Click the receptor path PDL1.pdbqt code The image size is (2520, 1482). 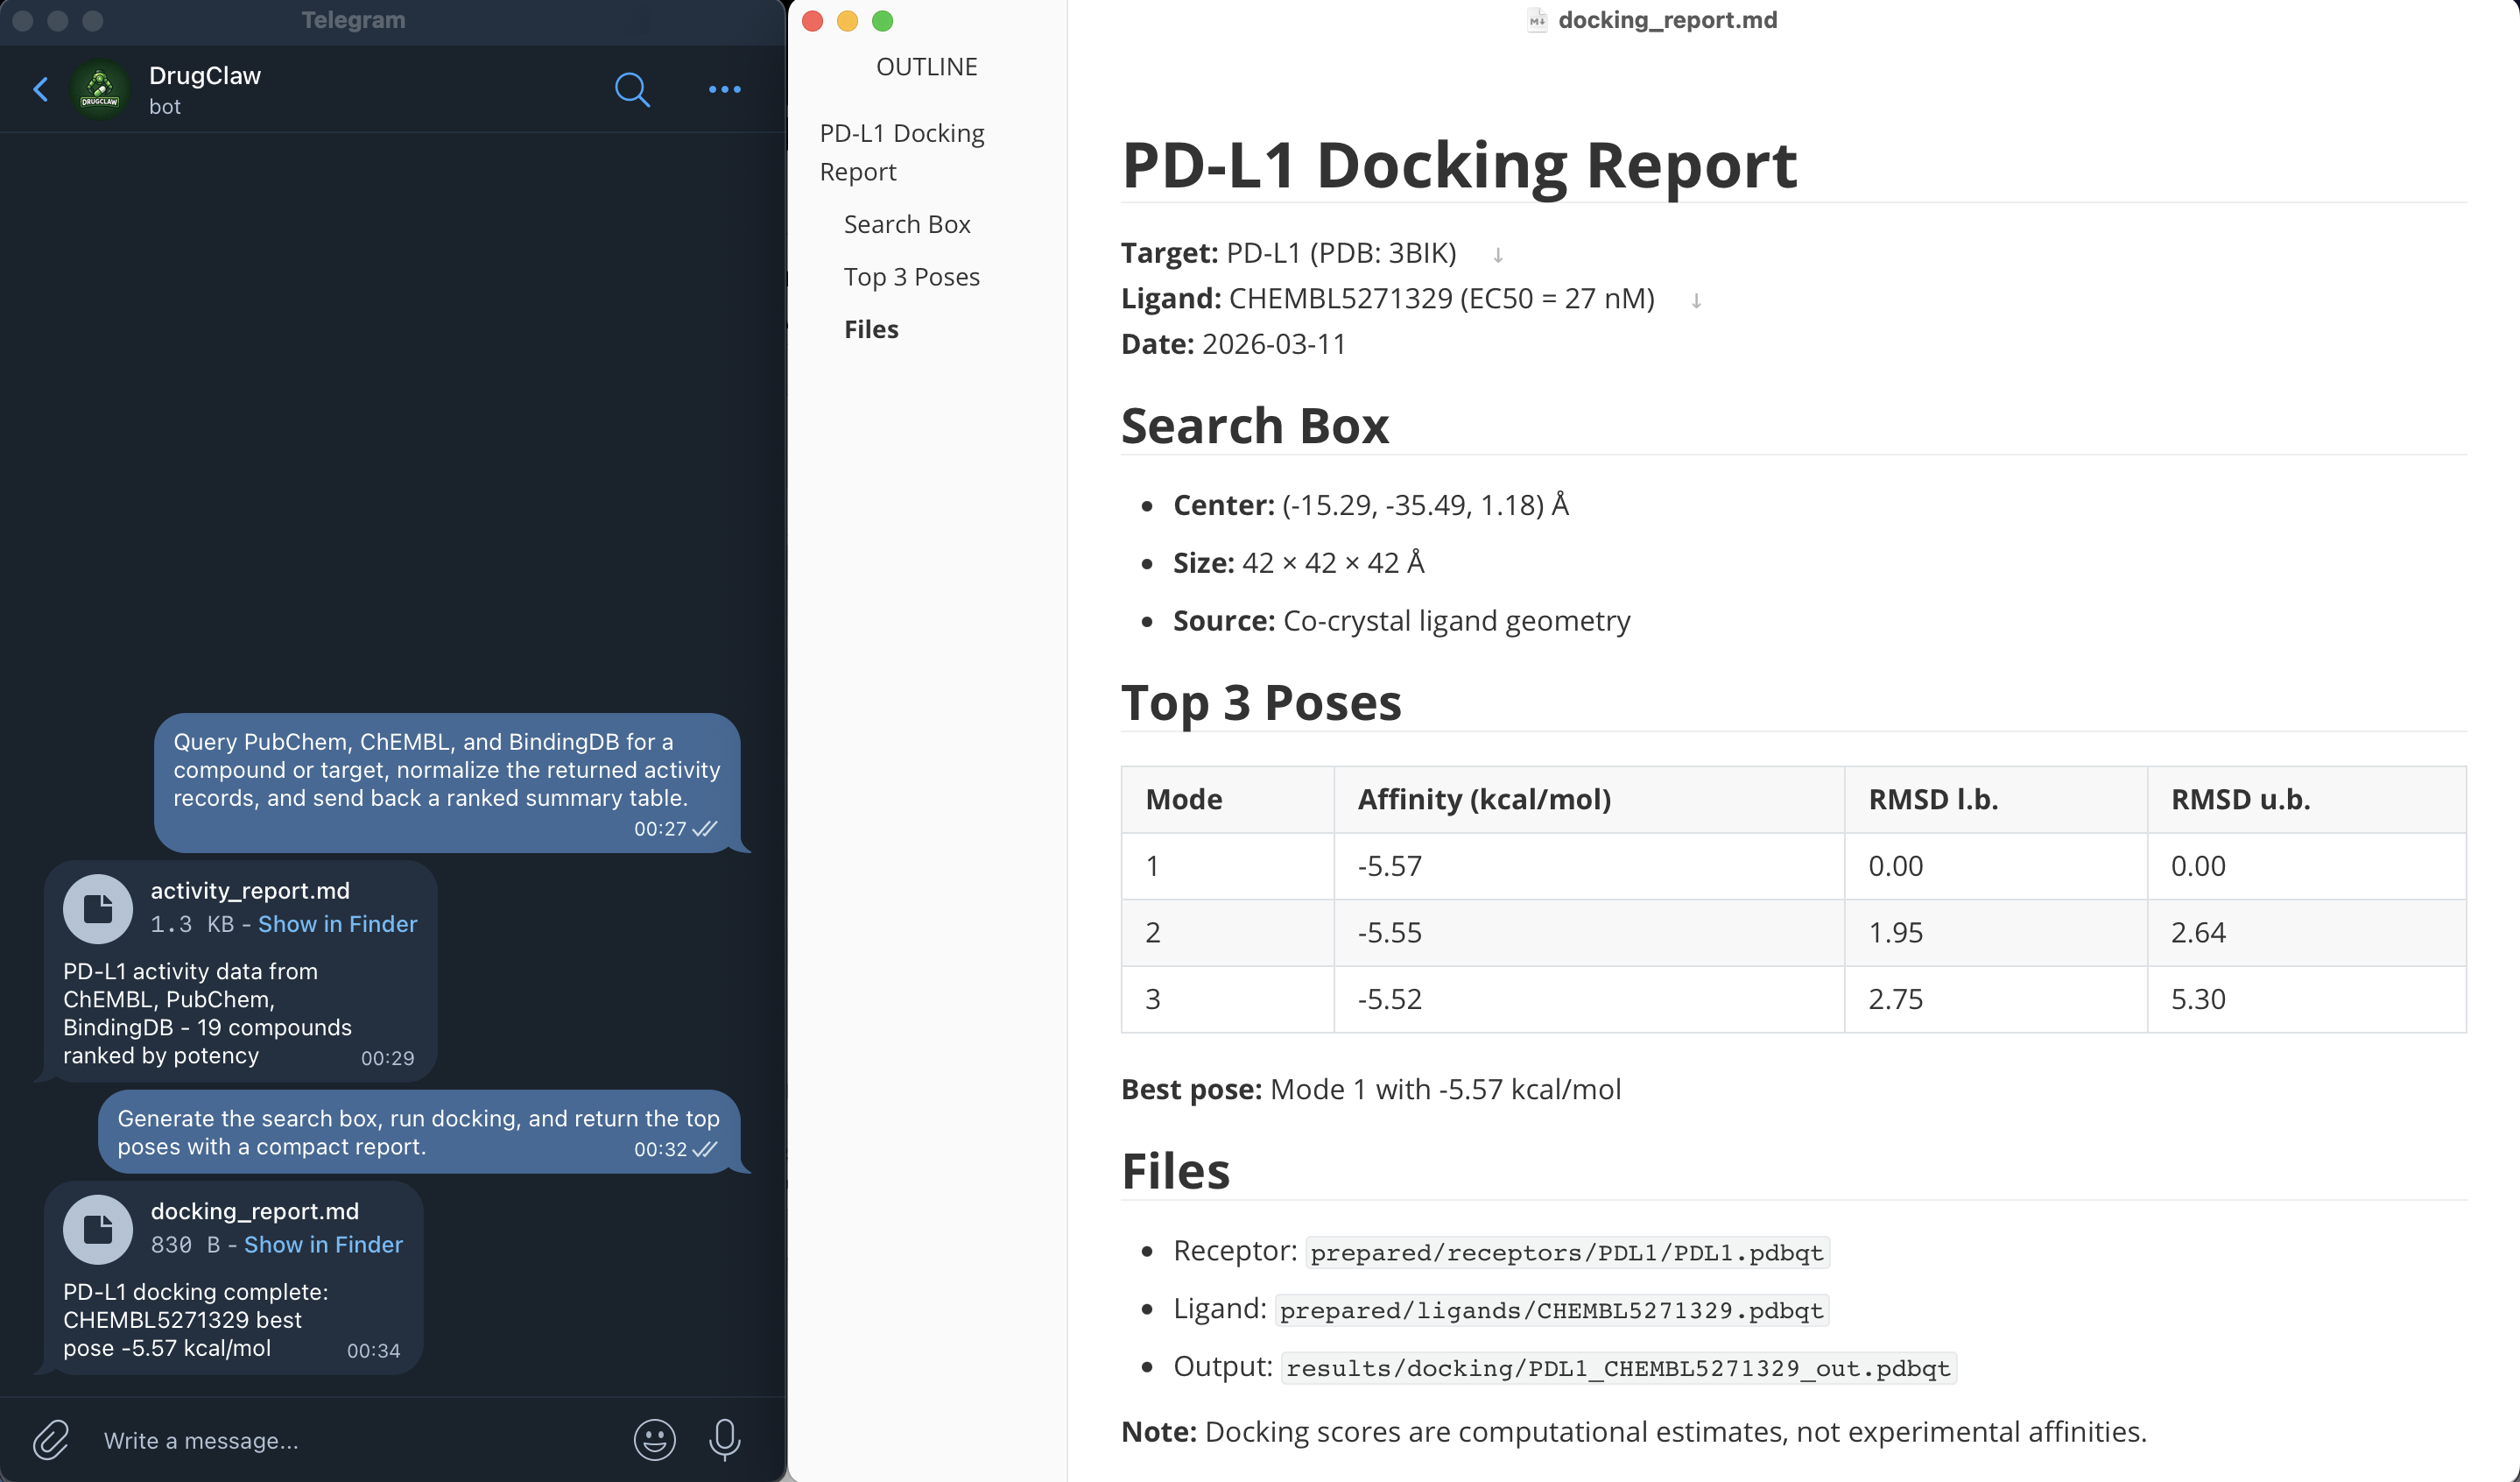tap(1567, 1252)
